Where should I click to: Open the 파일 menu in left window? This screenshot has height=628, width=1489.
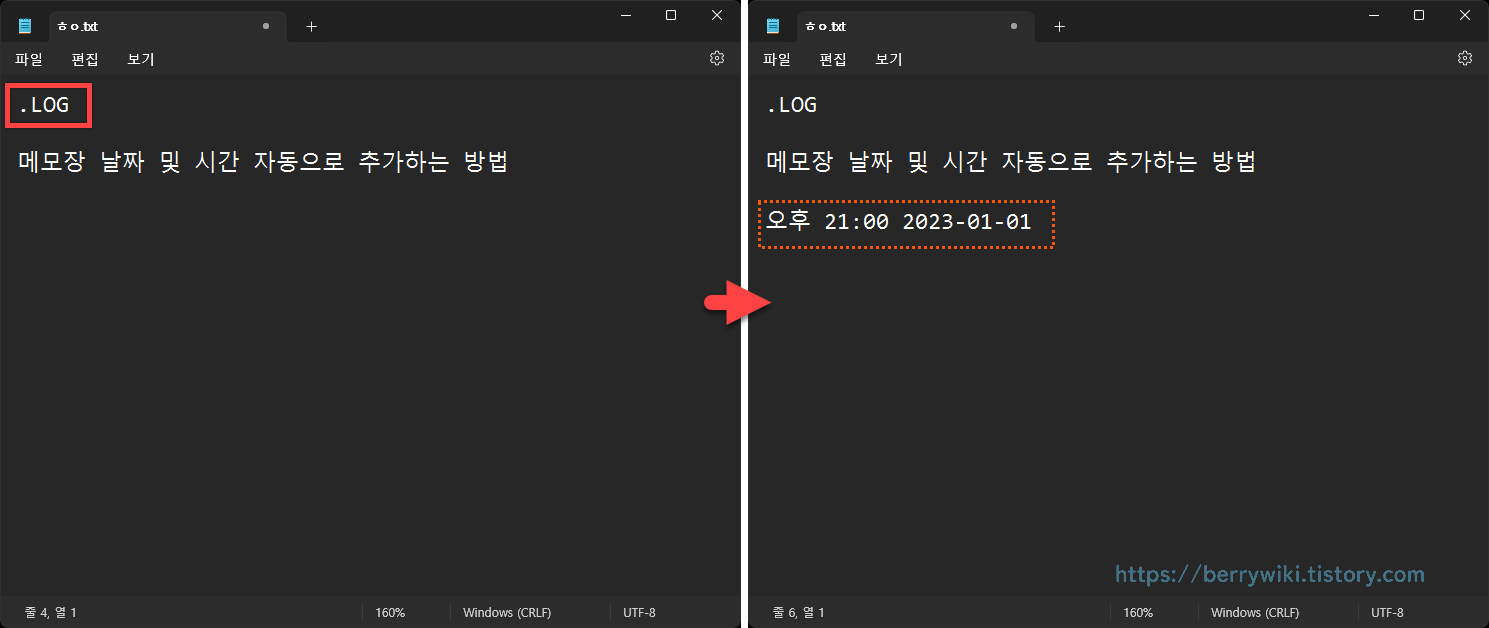pos(28,59)
